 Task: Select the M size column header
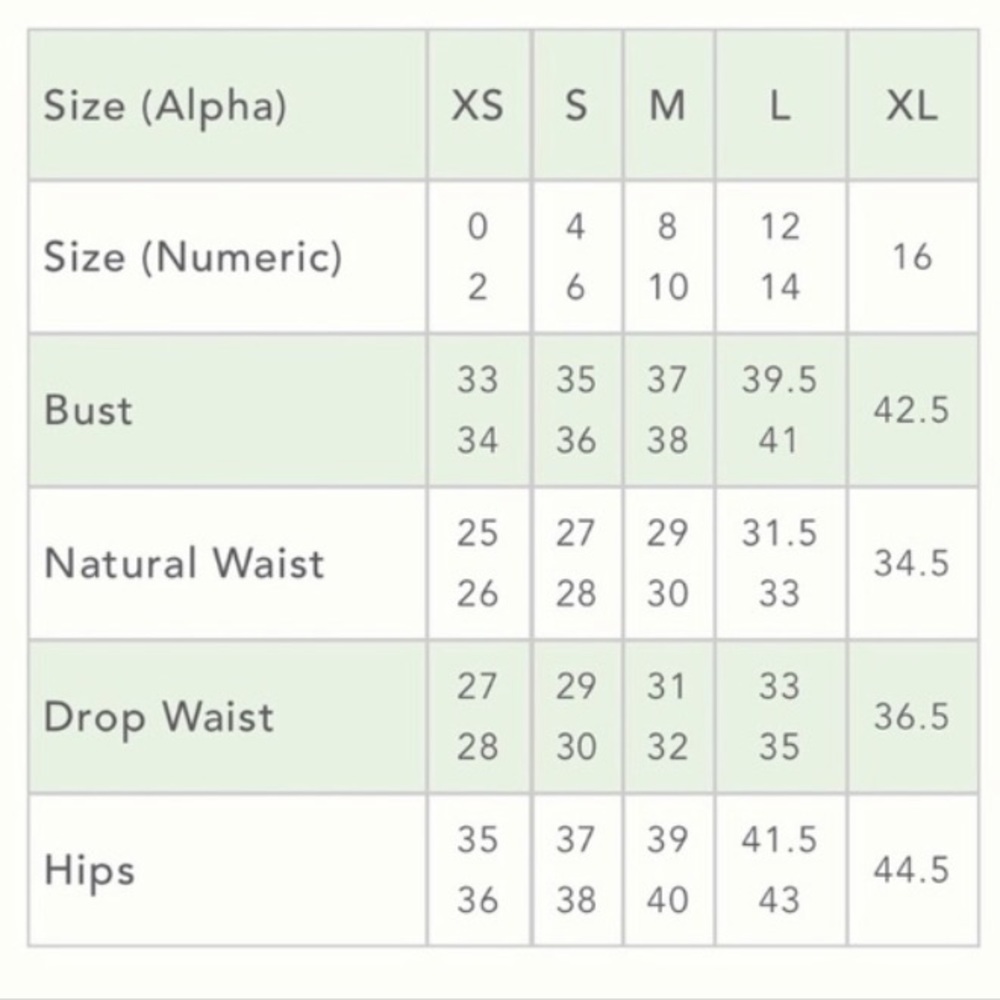click(x=668, y=105)
